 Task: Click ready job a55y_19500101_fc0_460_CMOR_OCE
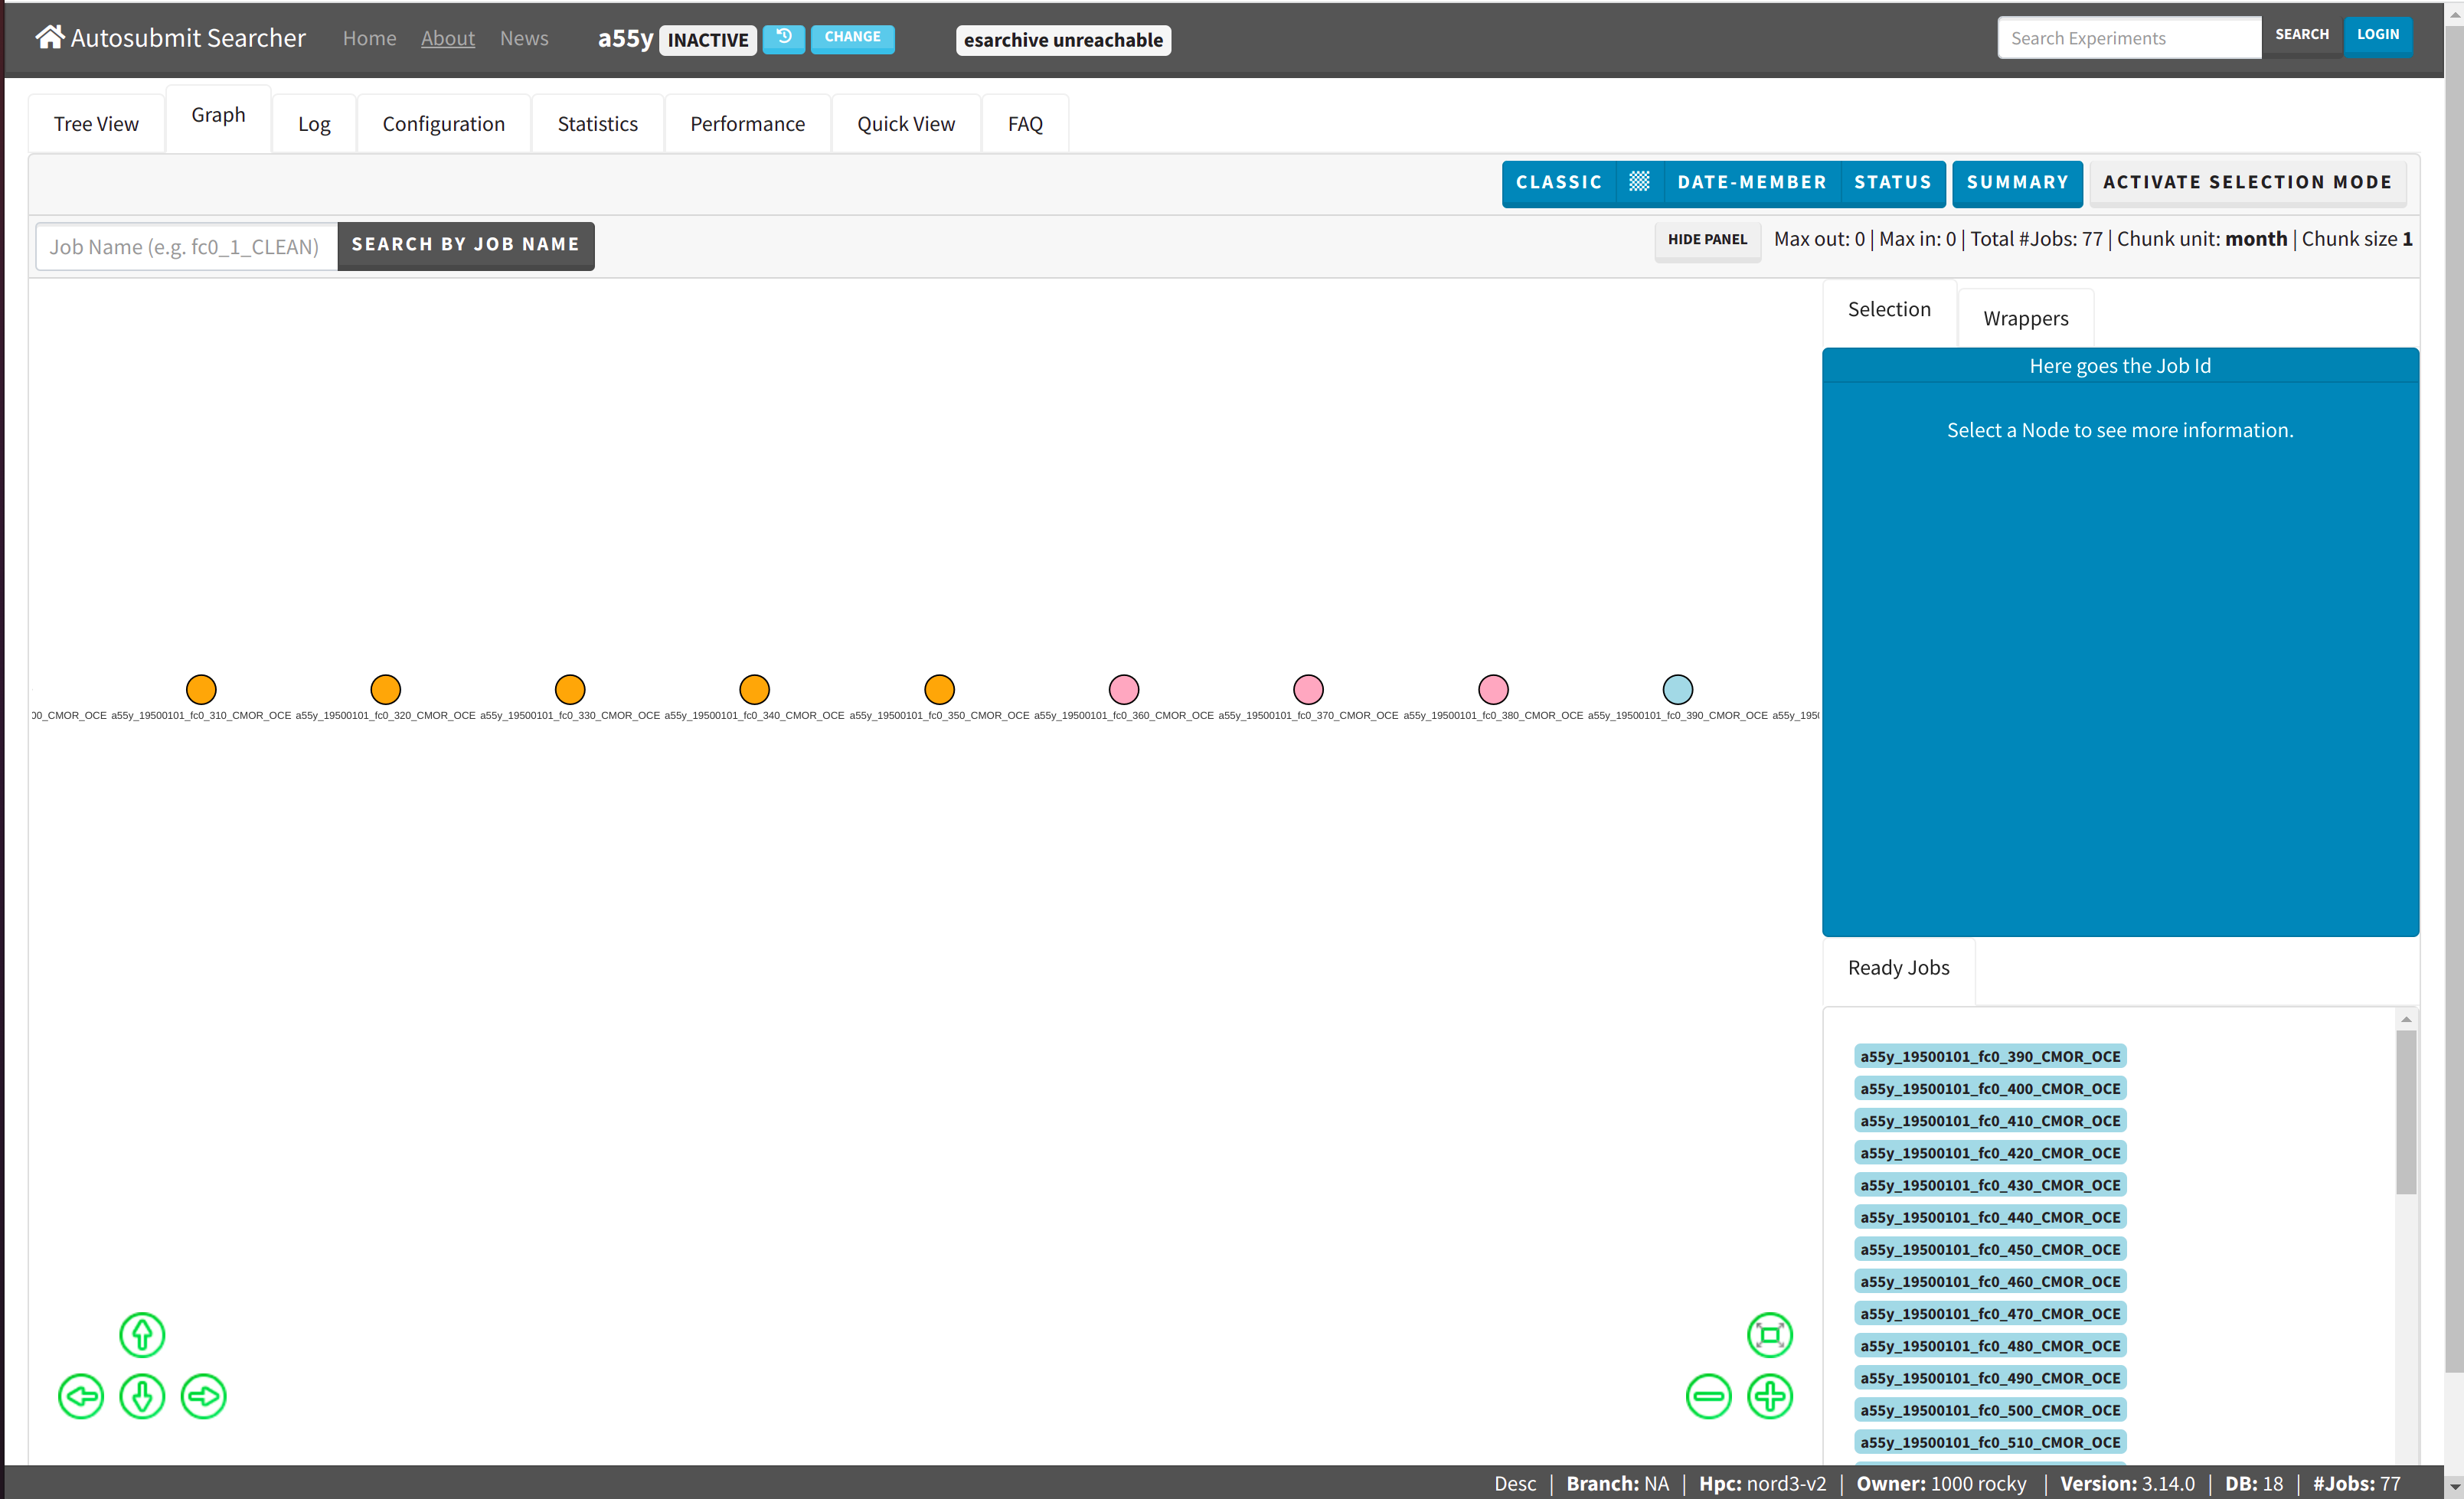1990,1281
